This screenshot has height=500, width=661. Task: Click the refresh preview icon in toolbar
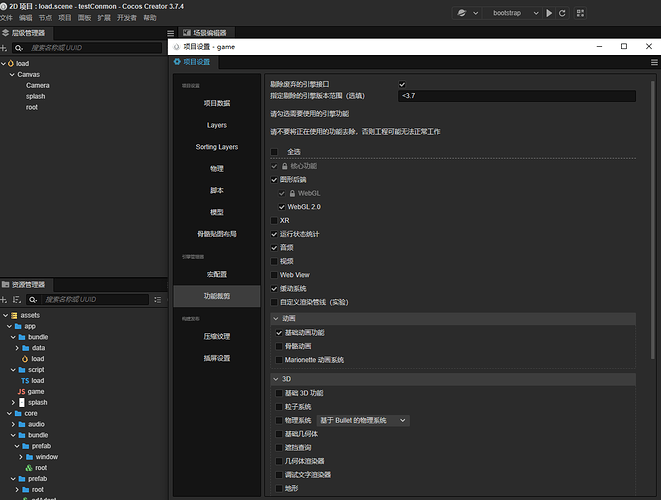(x=562, y=13)
